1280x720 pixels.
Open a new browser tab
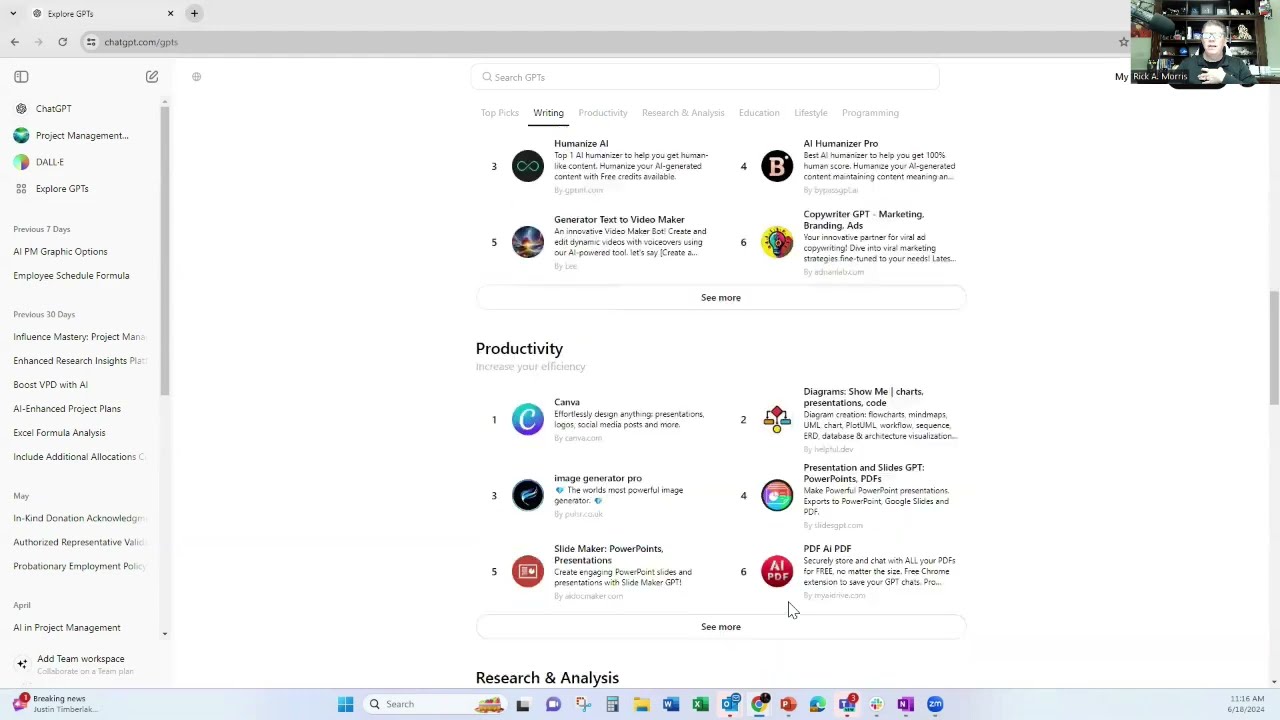coord(194,13)
